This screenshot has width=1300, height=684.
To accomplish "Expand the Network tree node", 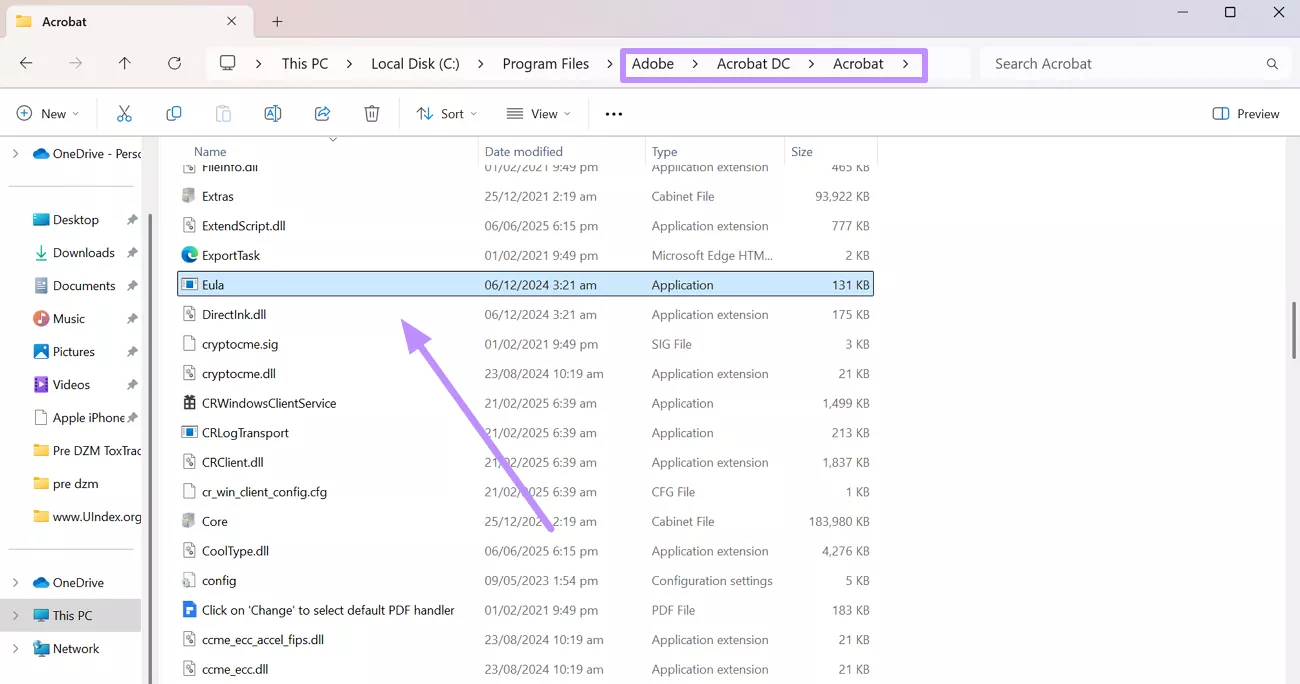I will [x=15, y=649].
